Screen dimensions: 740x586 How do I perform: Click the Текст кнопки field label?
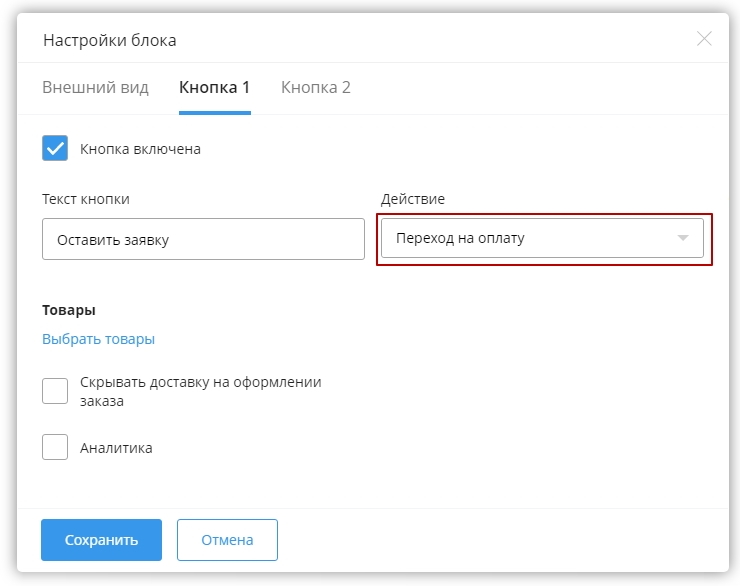[86, 199]
